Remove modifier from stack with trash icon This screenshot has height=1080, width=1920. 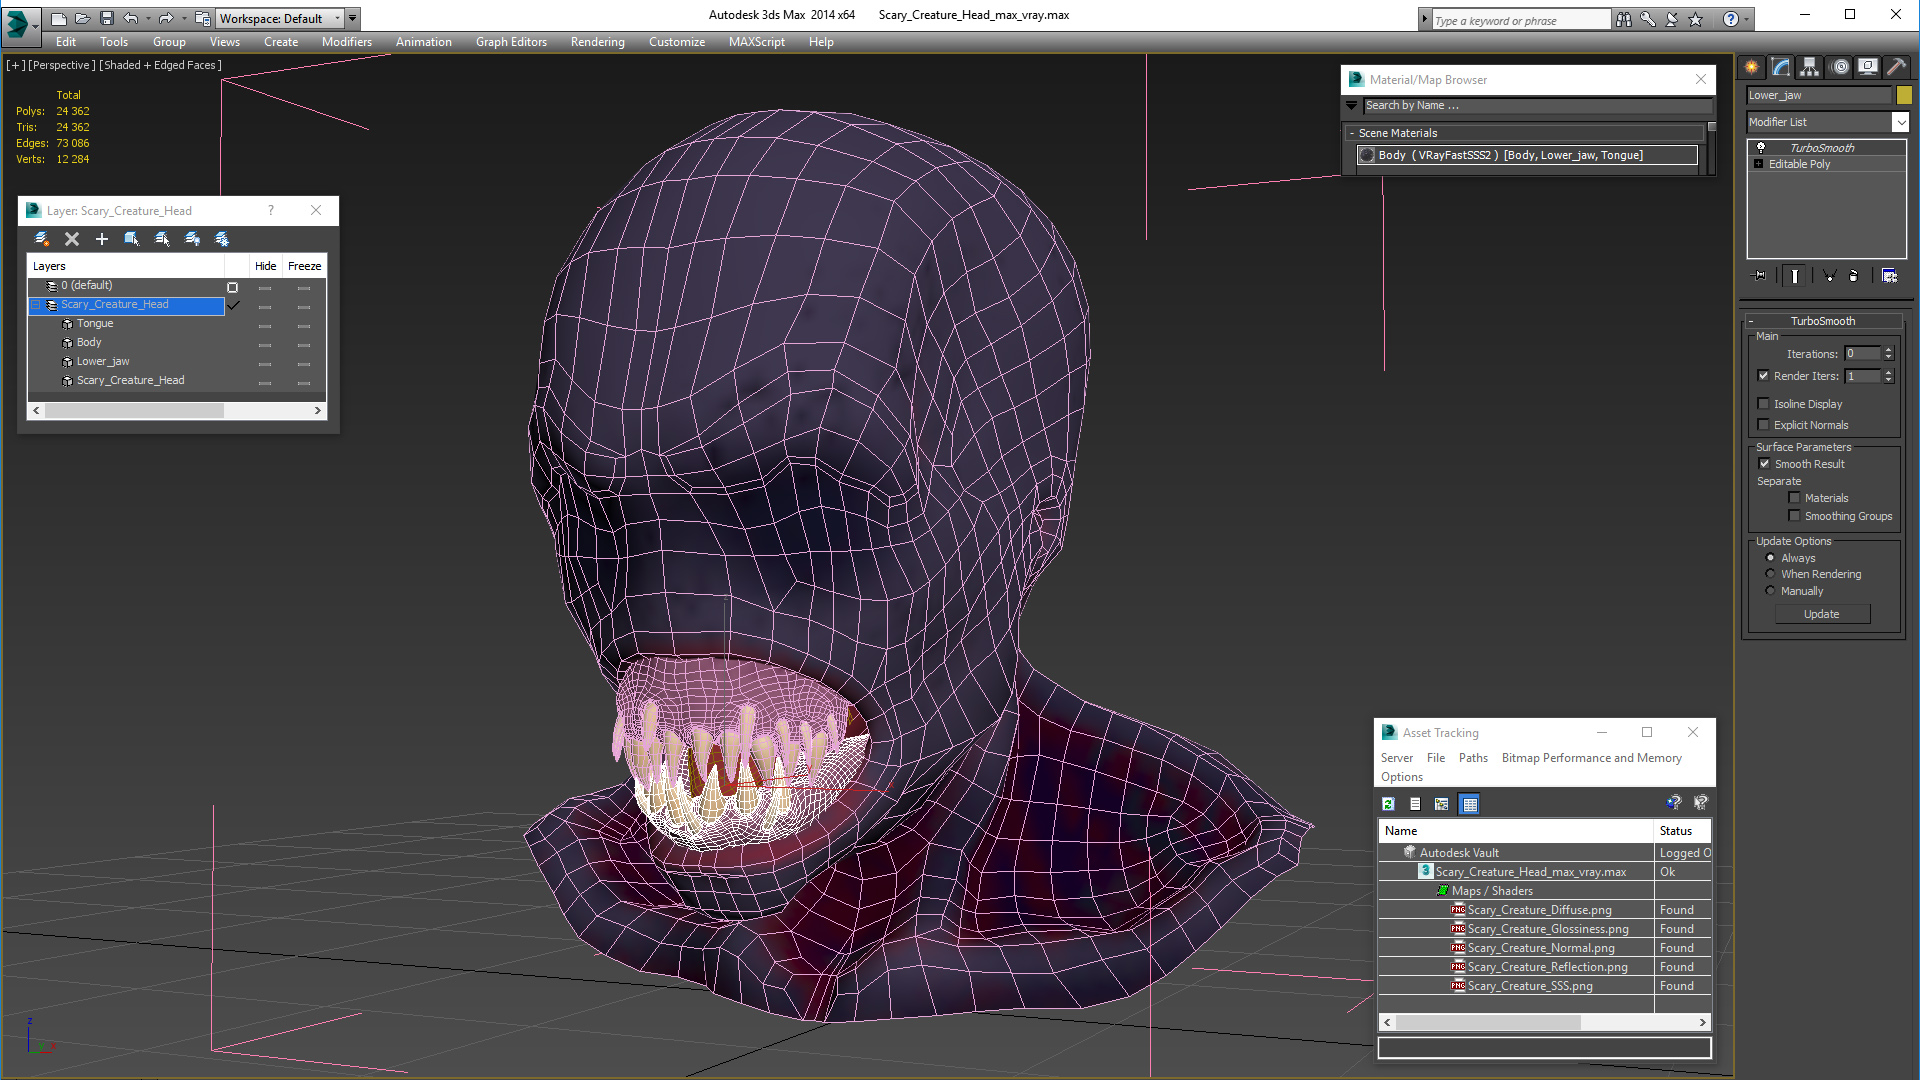[x=1853, y=276]
